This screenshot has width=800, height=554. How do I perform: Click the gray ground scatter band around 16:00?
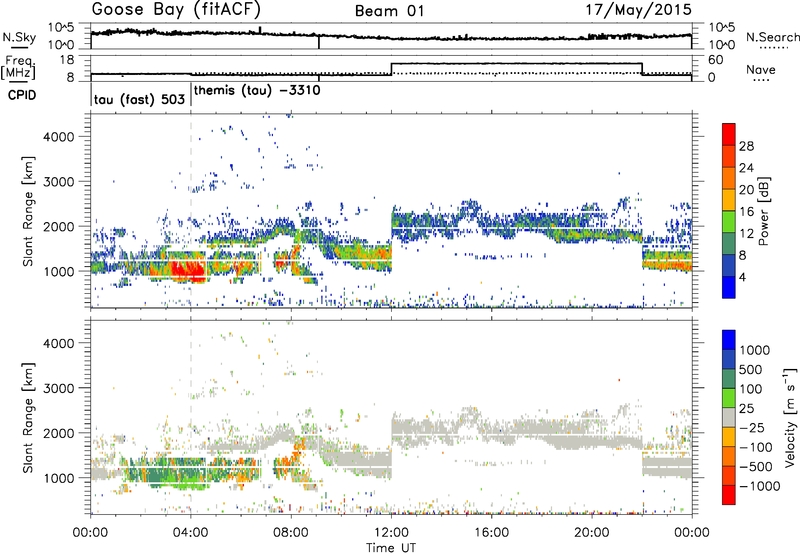point(491,431)
